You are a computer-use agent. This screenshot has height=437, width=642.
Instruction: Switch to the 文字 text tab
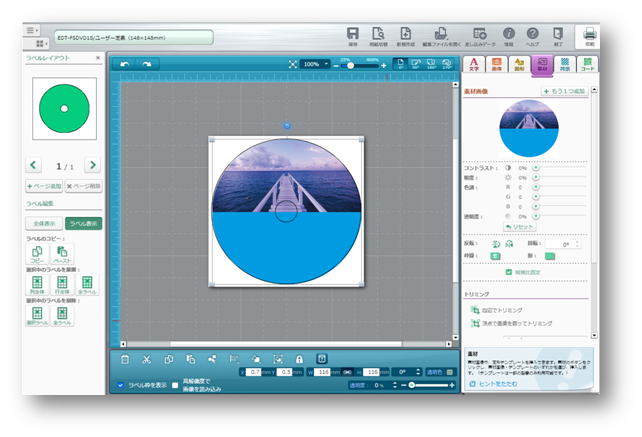474,64
